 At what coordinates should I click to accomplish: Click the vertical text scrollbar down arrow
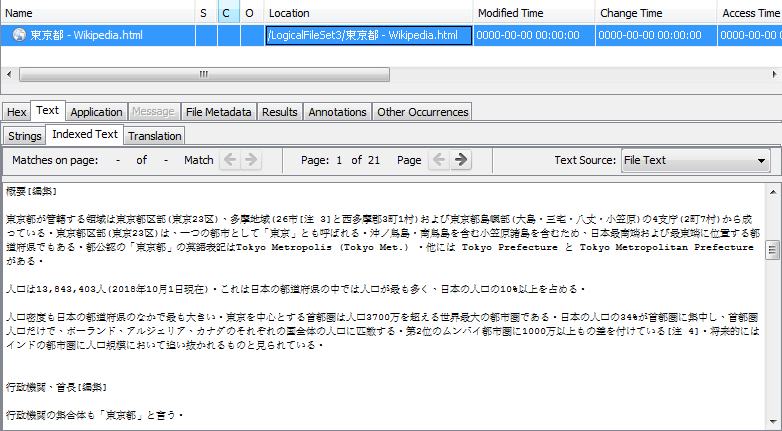point(772,423)
